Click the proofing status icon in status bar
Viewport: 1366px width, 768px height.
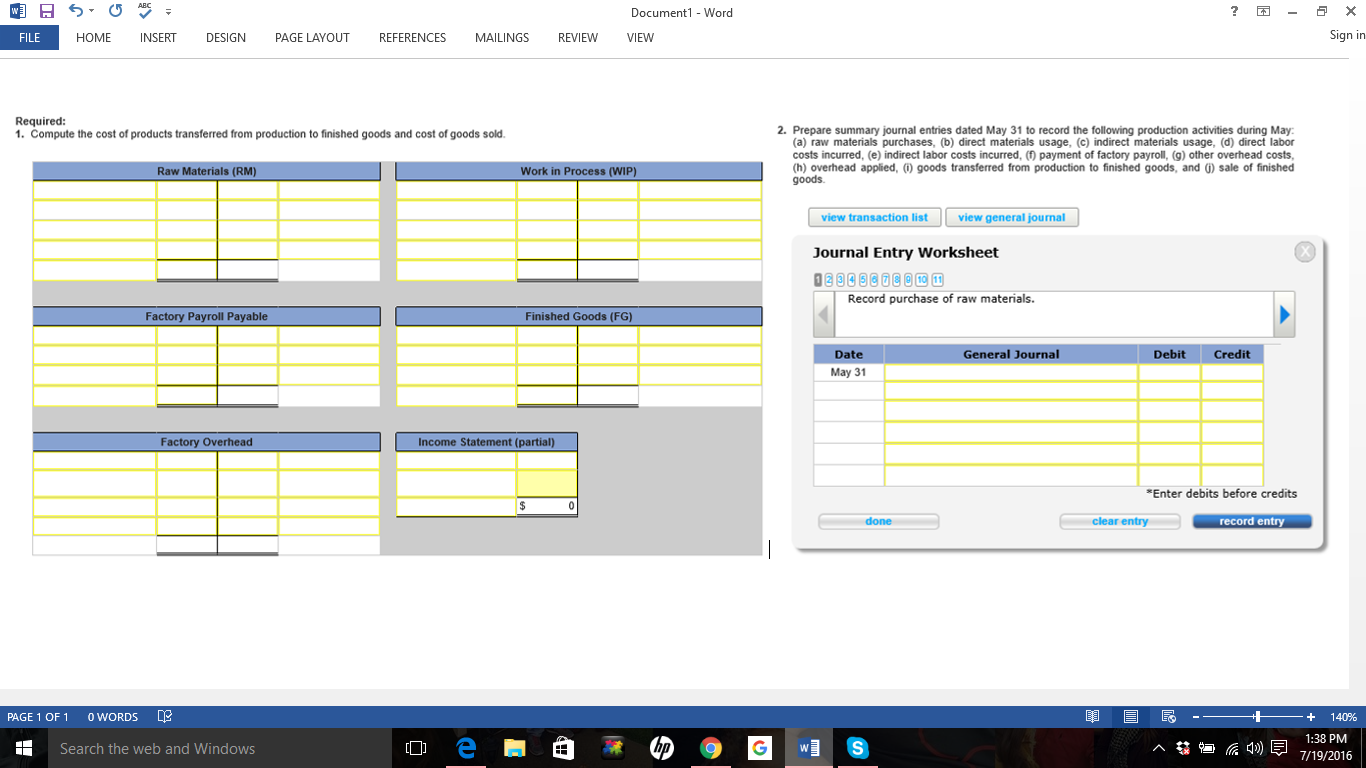coord(164,717)
